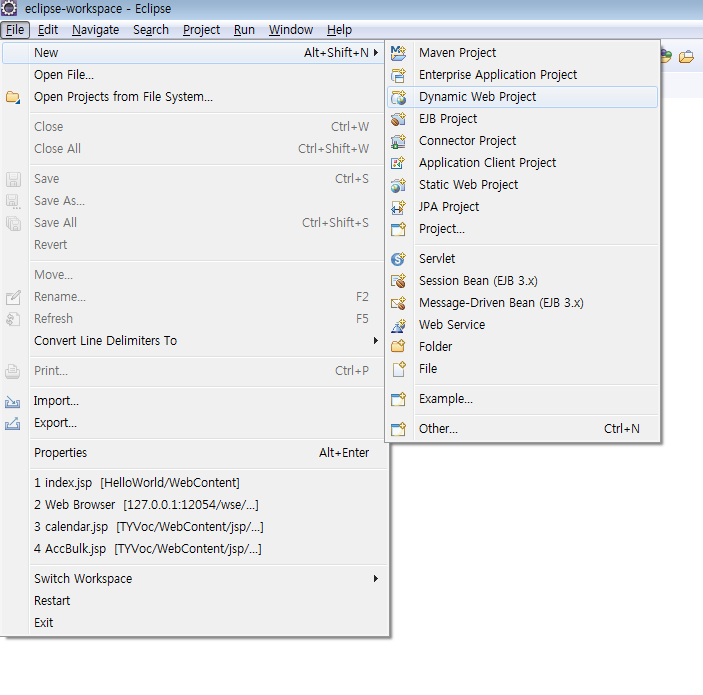Select Application Client Project entry
Image resolution: width=703 pixels, height=695 pixels.
point(522,163)
